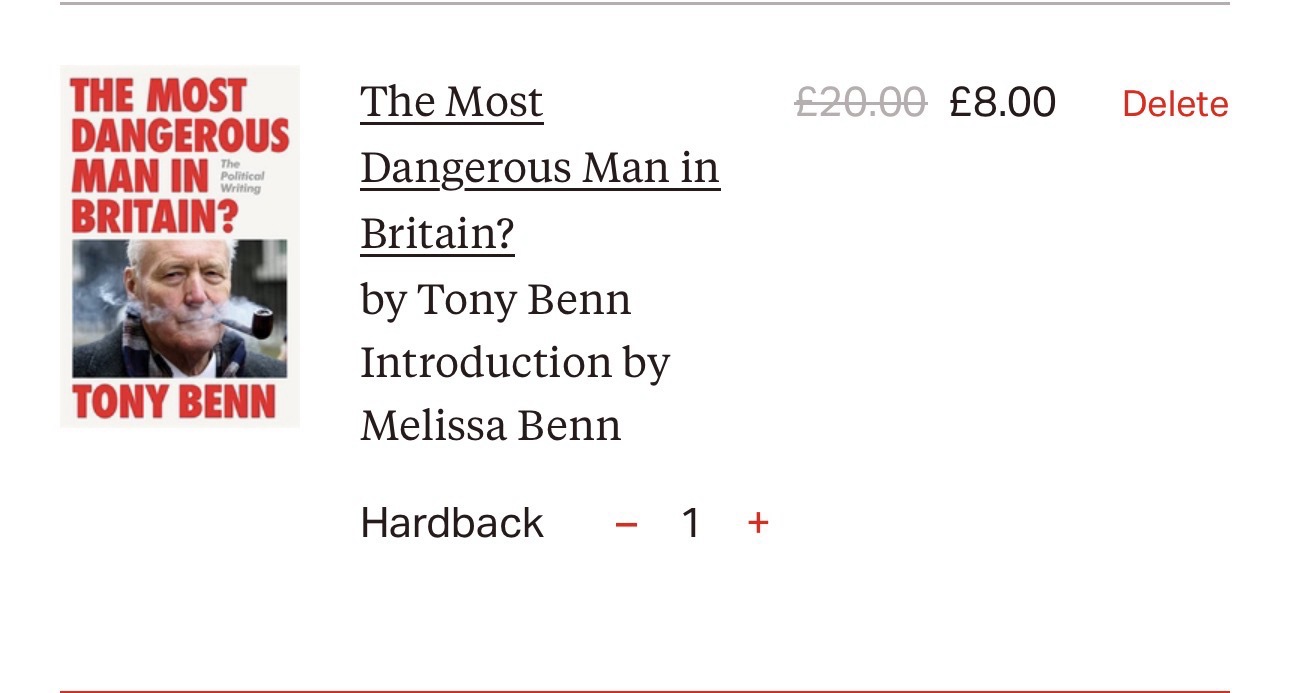Screen dimensions: 1290x693
Task: Click "The Most" in the title link
Action: [x=452, y=102]
